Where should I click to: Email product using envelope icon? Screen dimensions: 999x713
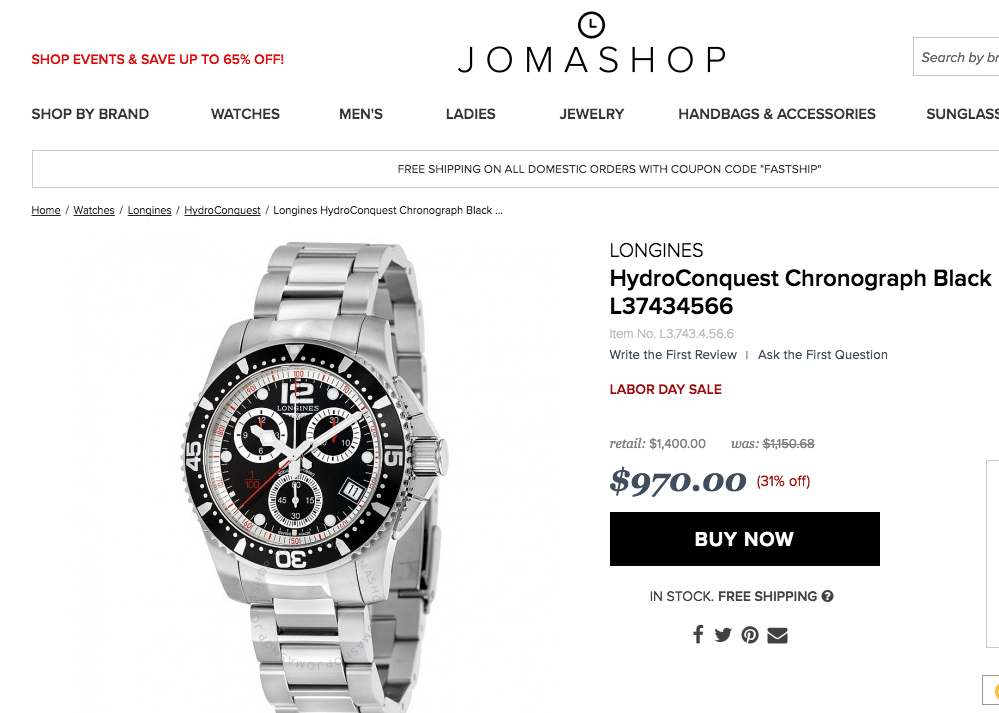777,635
